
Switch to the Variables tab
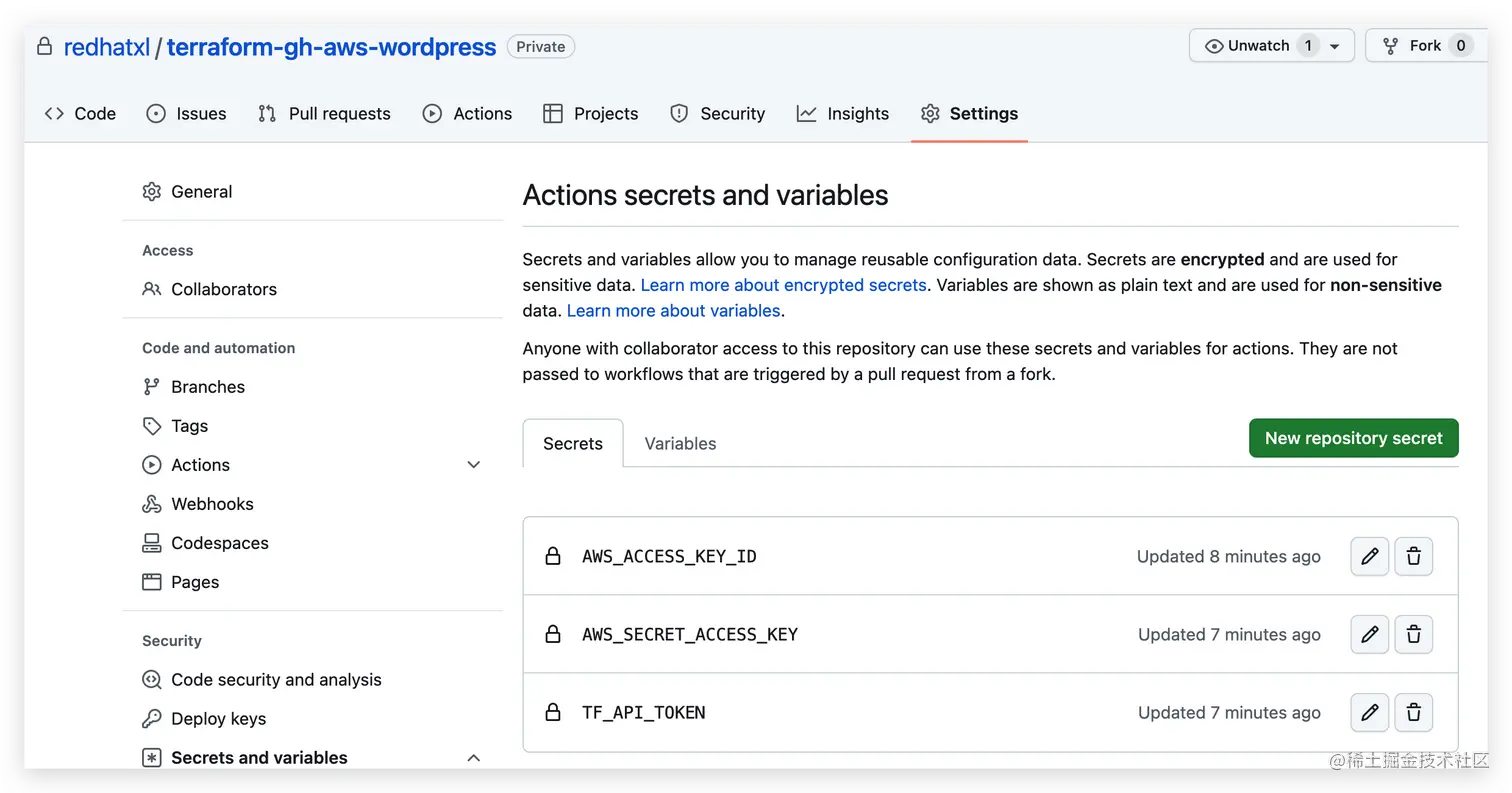coord(680,444)
